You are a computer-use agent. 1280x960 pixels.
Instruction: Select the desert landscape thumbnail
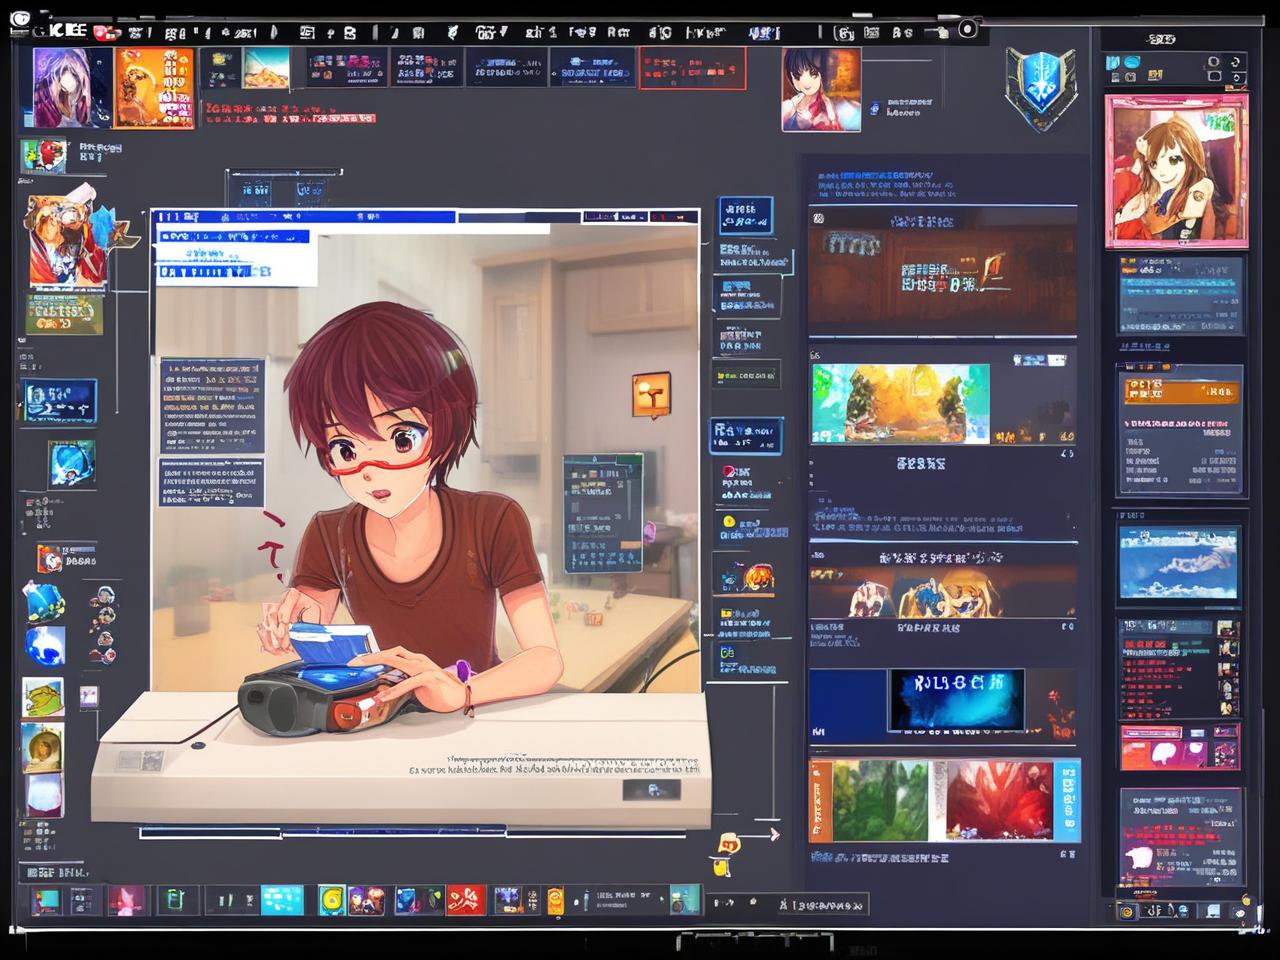[x=266, y=68]
